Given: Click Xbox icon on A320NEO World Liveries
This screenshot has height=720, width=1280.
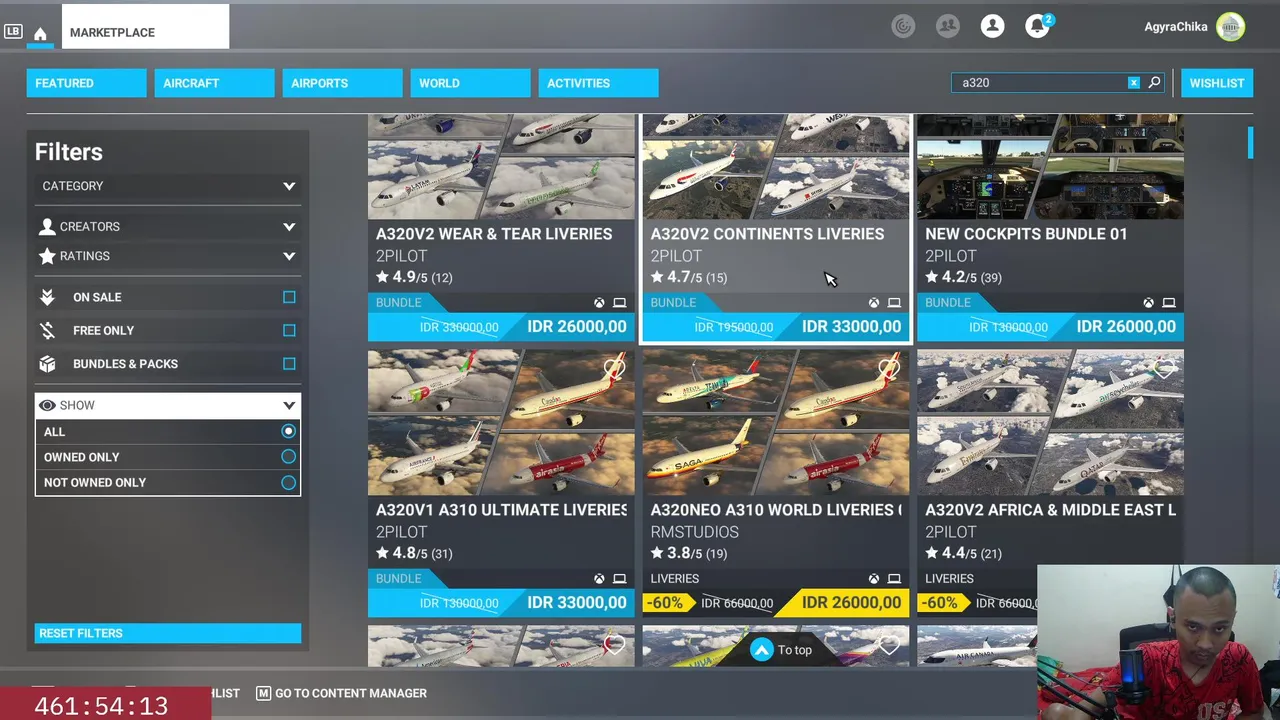Looking at the screenshot, I should click(874, 579).
